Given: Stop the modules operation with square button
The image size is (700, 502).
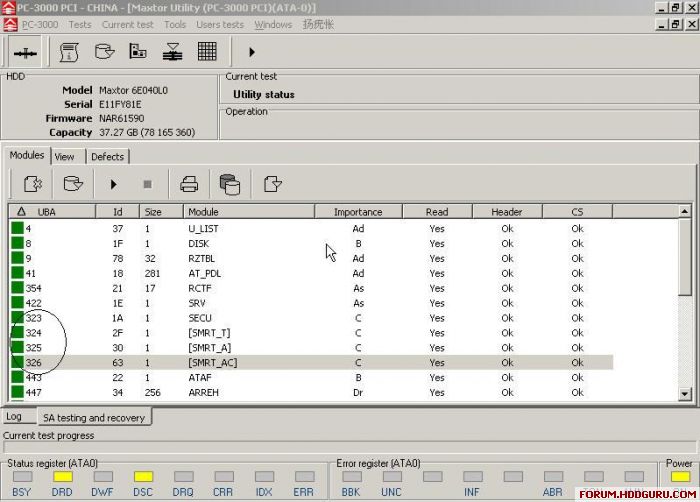Looking at the screenshot, I should (147, 184).
